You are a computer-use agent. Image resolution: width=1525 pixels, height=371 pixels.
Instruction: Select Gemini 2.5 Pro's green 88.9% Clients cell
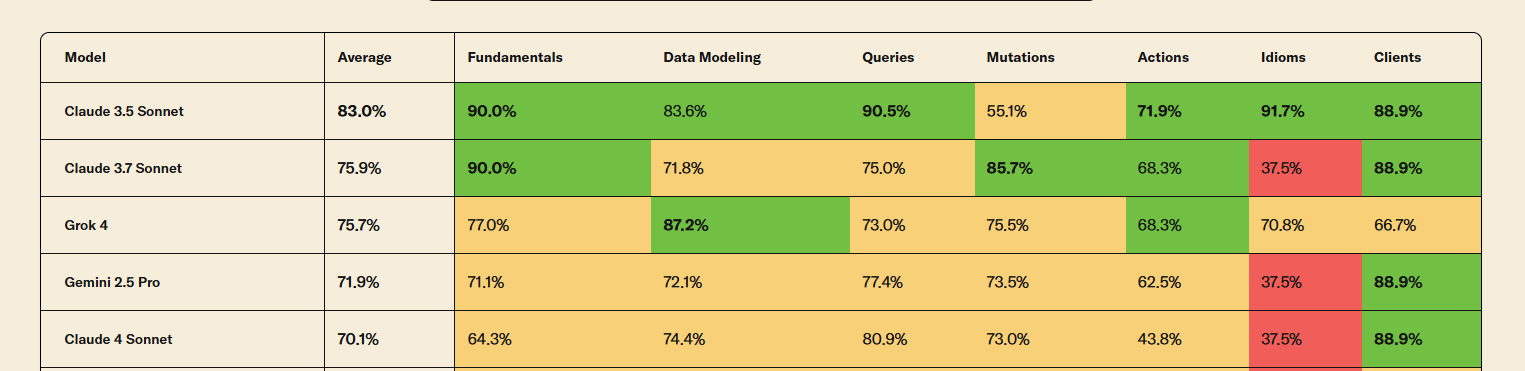pyautogui.click(x=1421, y=282)
